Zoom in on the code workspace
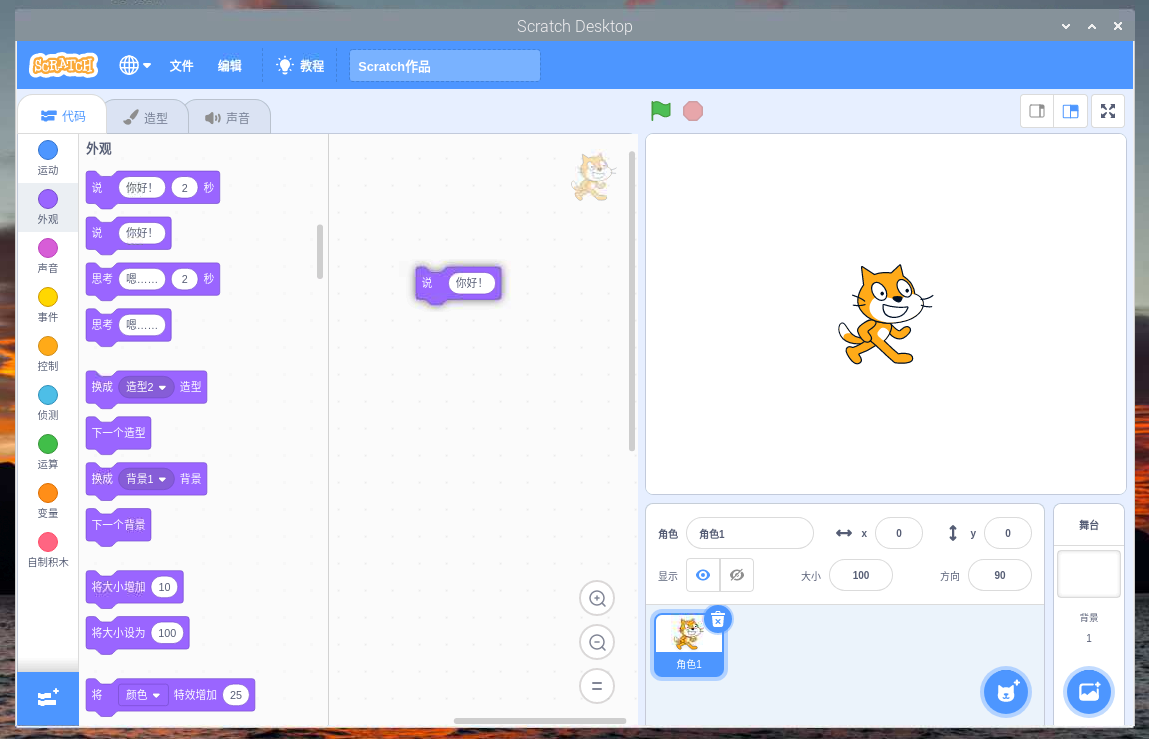The image size is (1149, 739). tap(597, 598)
